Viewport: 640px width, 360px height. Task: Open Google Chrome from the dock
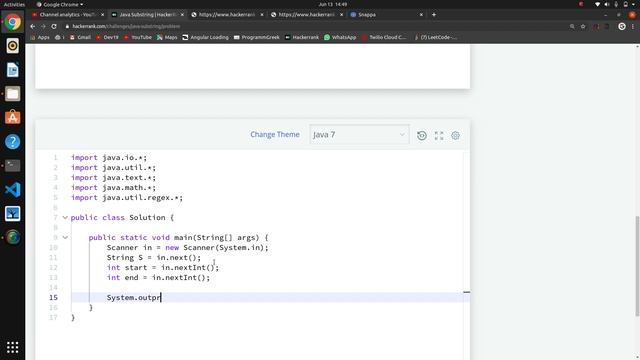[x=13, y=22]
